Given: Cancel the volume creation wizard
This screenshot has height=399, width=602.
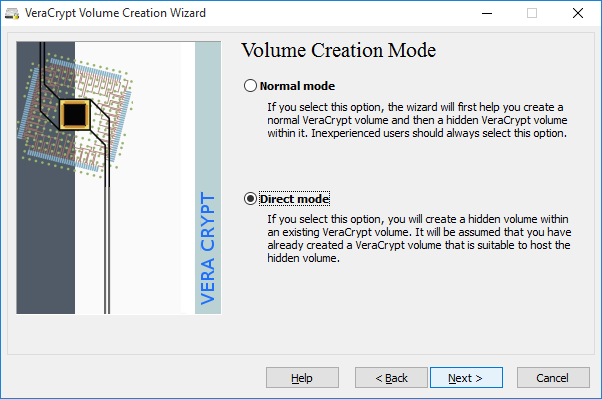Looking at the screenshot, I should pyautogui.click(x=553, y=378).
